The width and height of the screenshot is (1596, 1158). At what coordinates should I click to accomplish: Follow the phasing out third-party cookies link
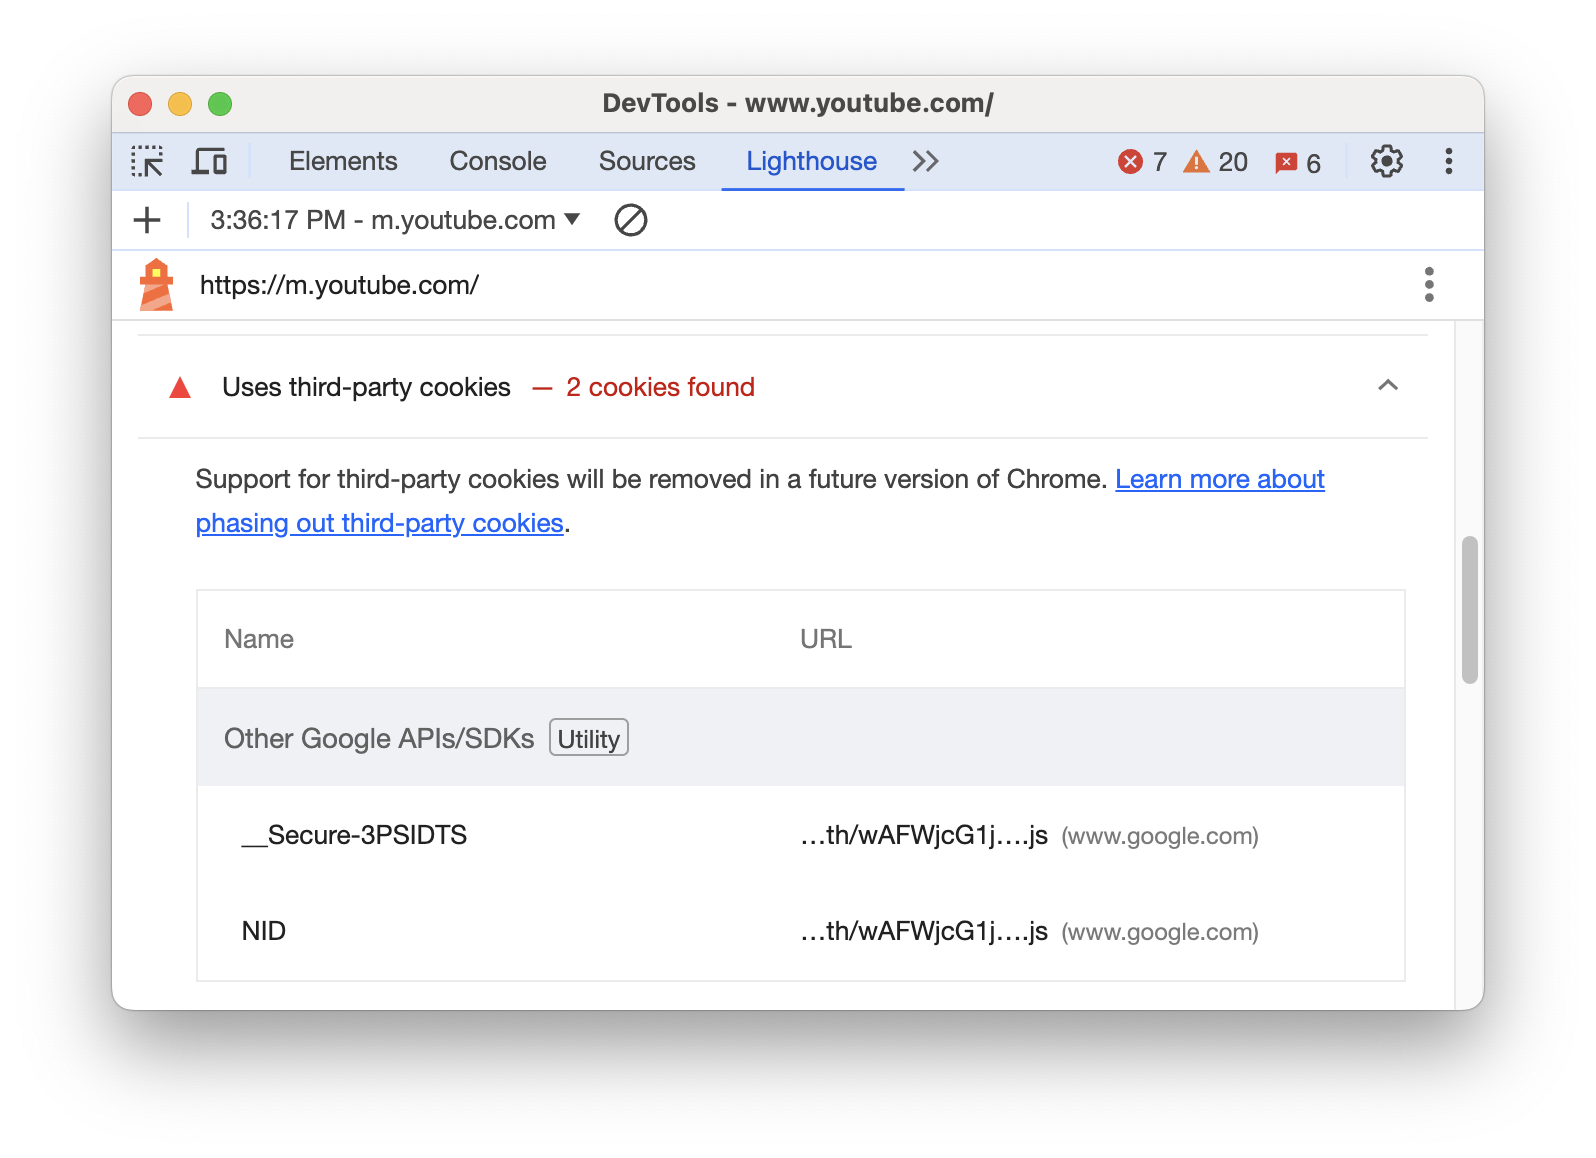[x=379, y=523]
